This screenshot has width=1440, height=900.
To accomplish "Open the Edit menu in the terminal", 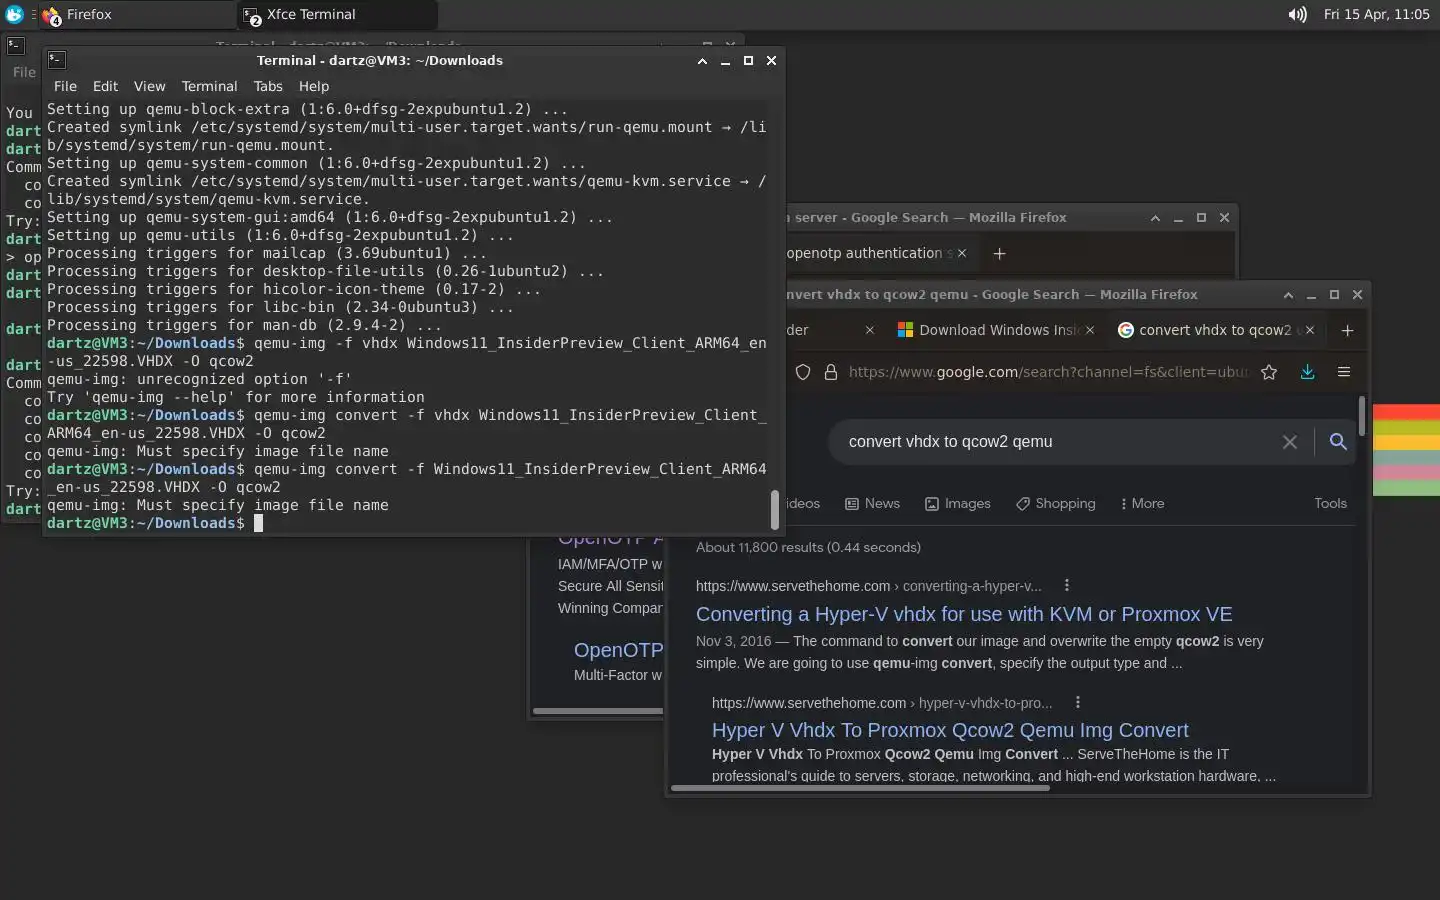I will pyautogui.click(x=105, y=86).
